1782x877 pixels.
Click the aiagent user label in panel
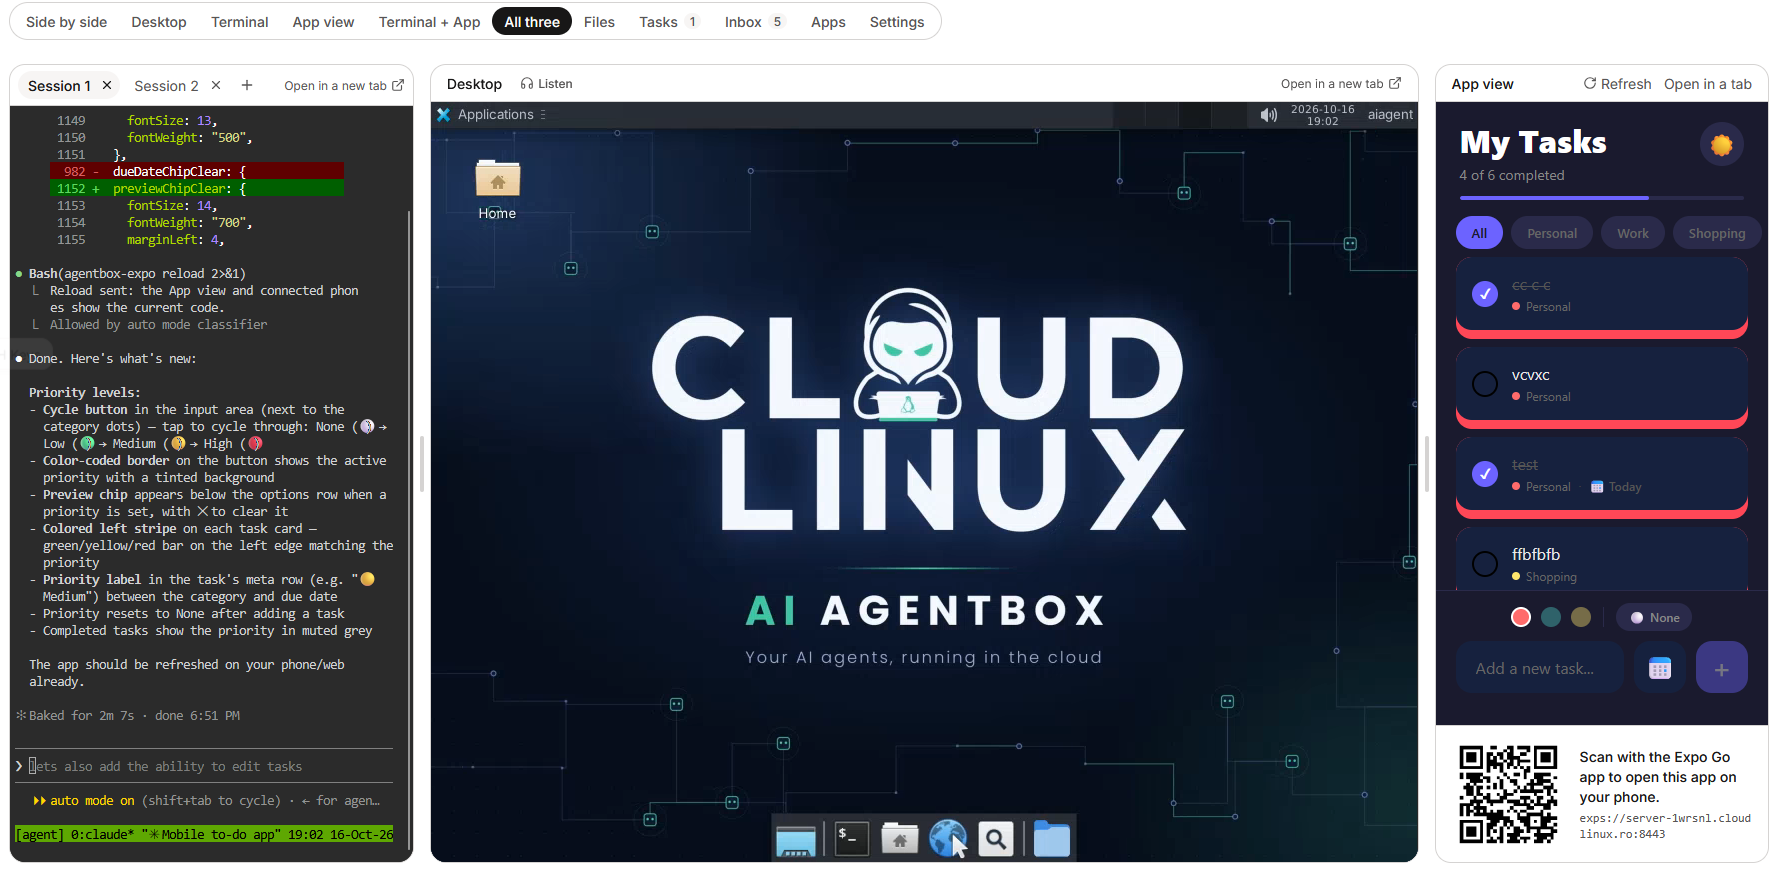(x=1390, y=115)
